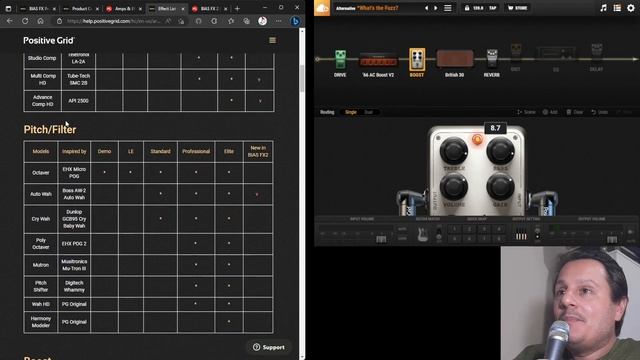Go to browser home page
Viewport: 640px width, 360px height.
point(40,21)
